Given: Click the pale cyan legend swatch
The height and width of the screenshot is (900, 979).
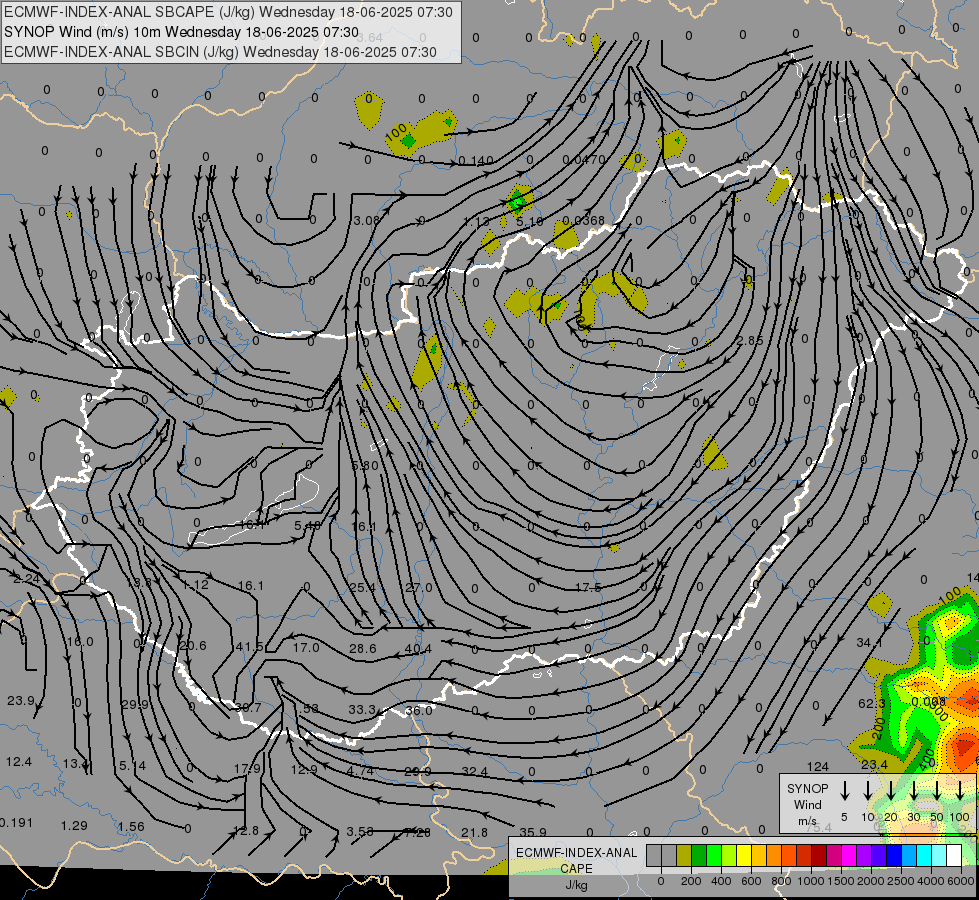Looking at the screenshot, I should click(x=939, y=855).
